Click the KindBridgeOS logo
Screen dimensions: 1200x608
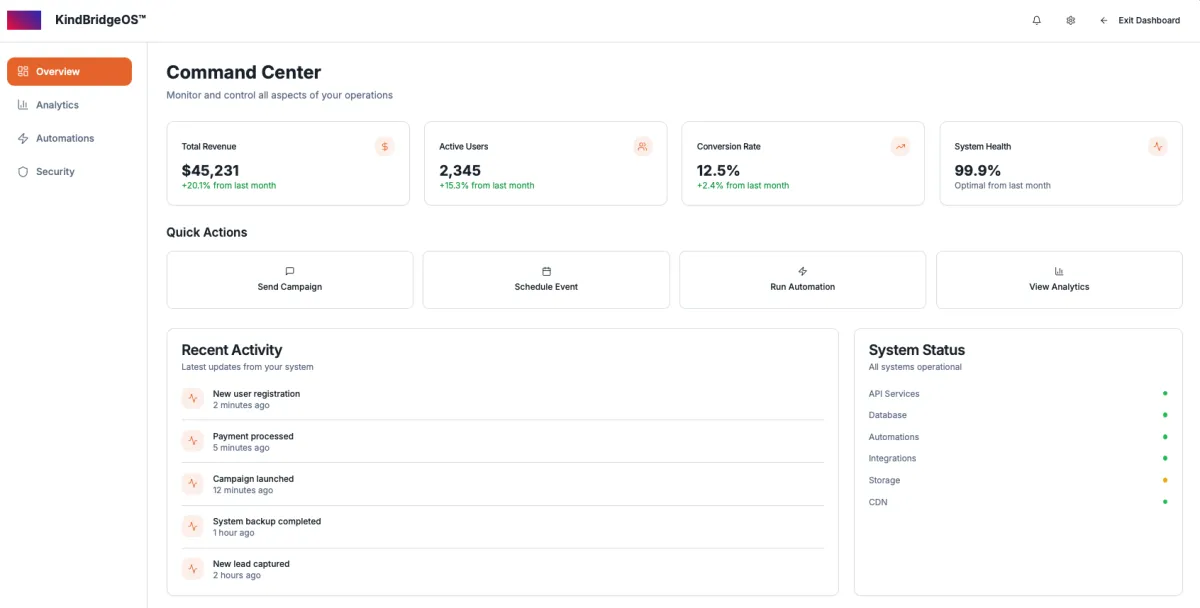click(x=24, y=20)
